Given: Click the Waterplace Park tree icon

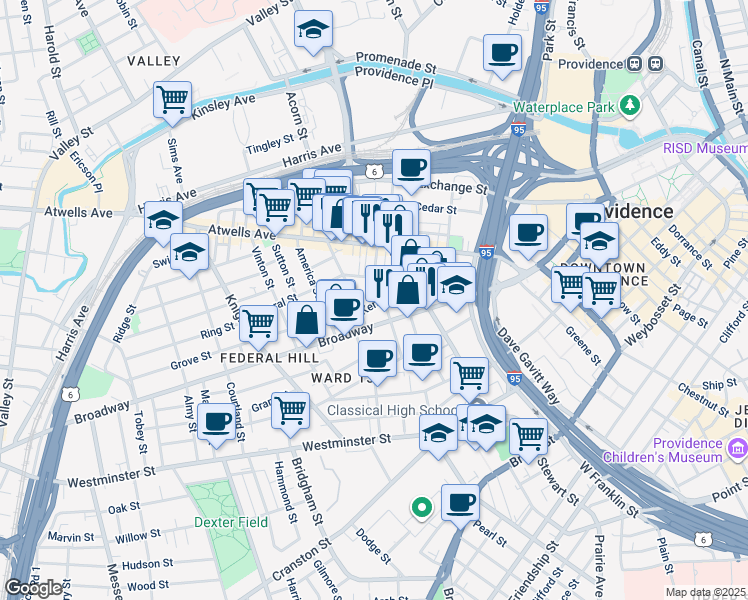Looking at the screenshot, I should (x=630, y=105).
